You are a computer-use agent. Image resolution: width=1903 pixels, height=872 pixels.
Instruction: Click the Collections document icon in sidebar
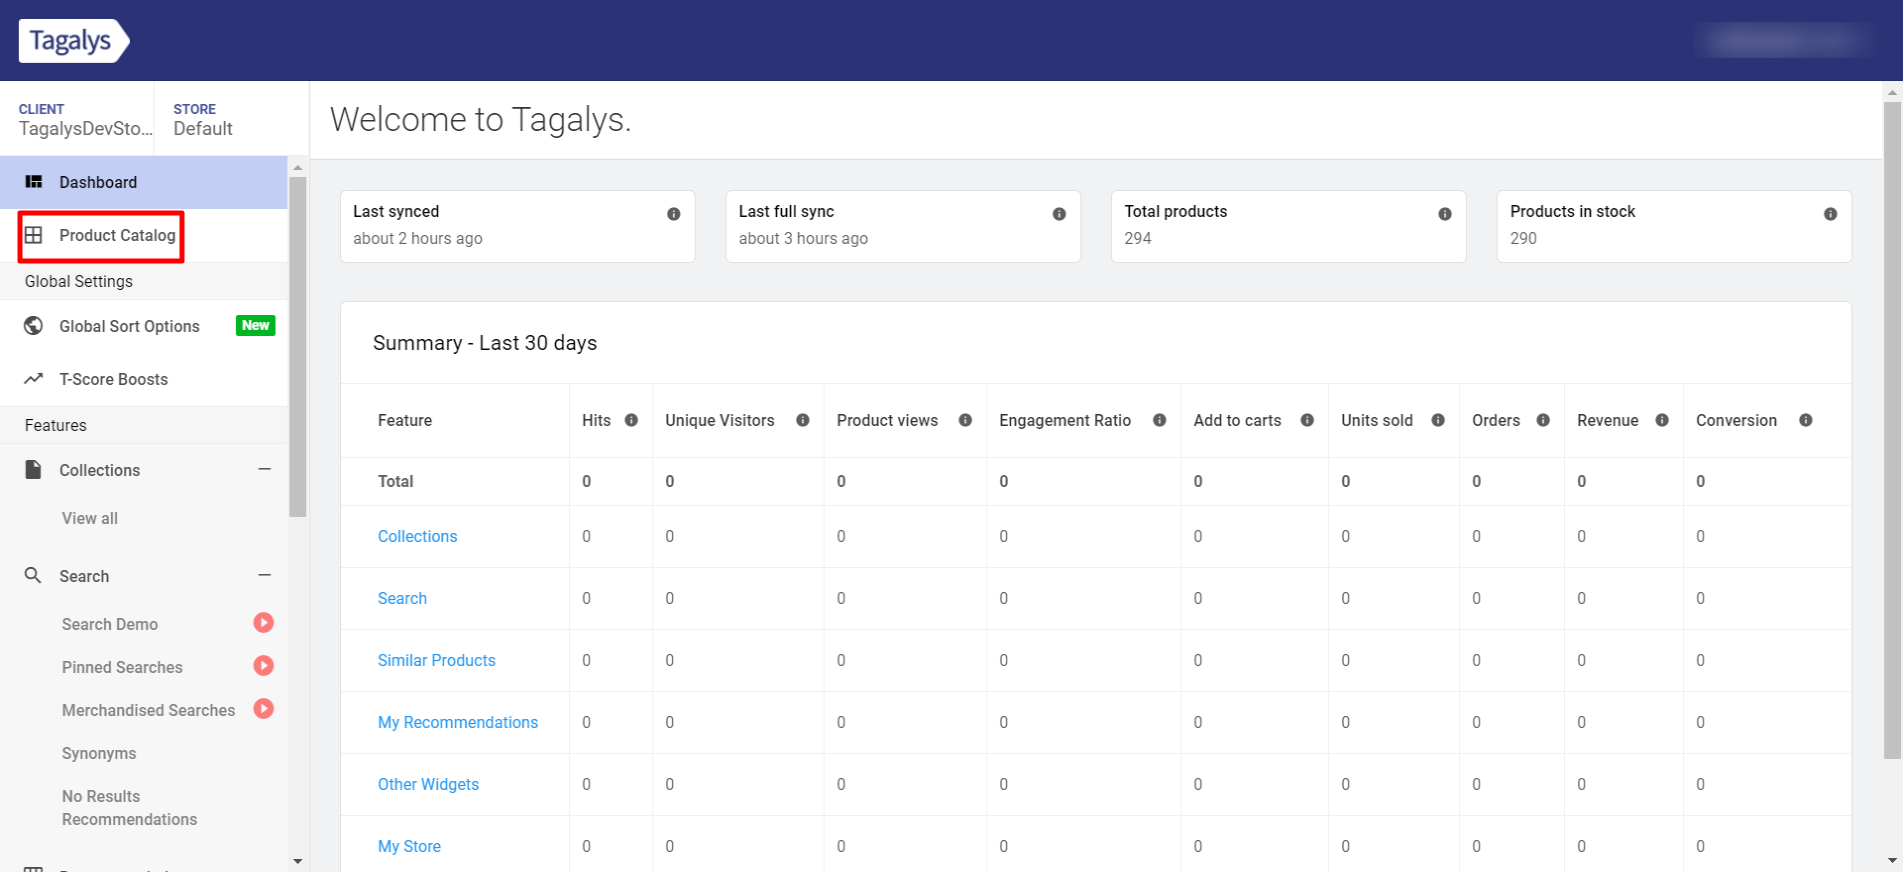click(33, 469)
